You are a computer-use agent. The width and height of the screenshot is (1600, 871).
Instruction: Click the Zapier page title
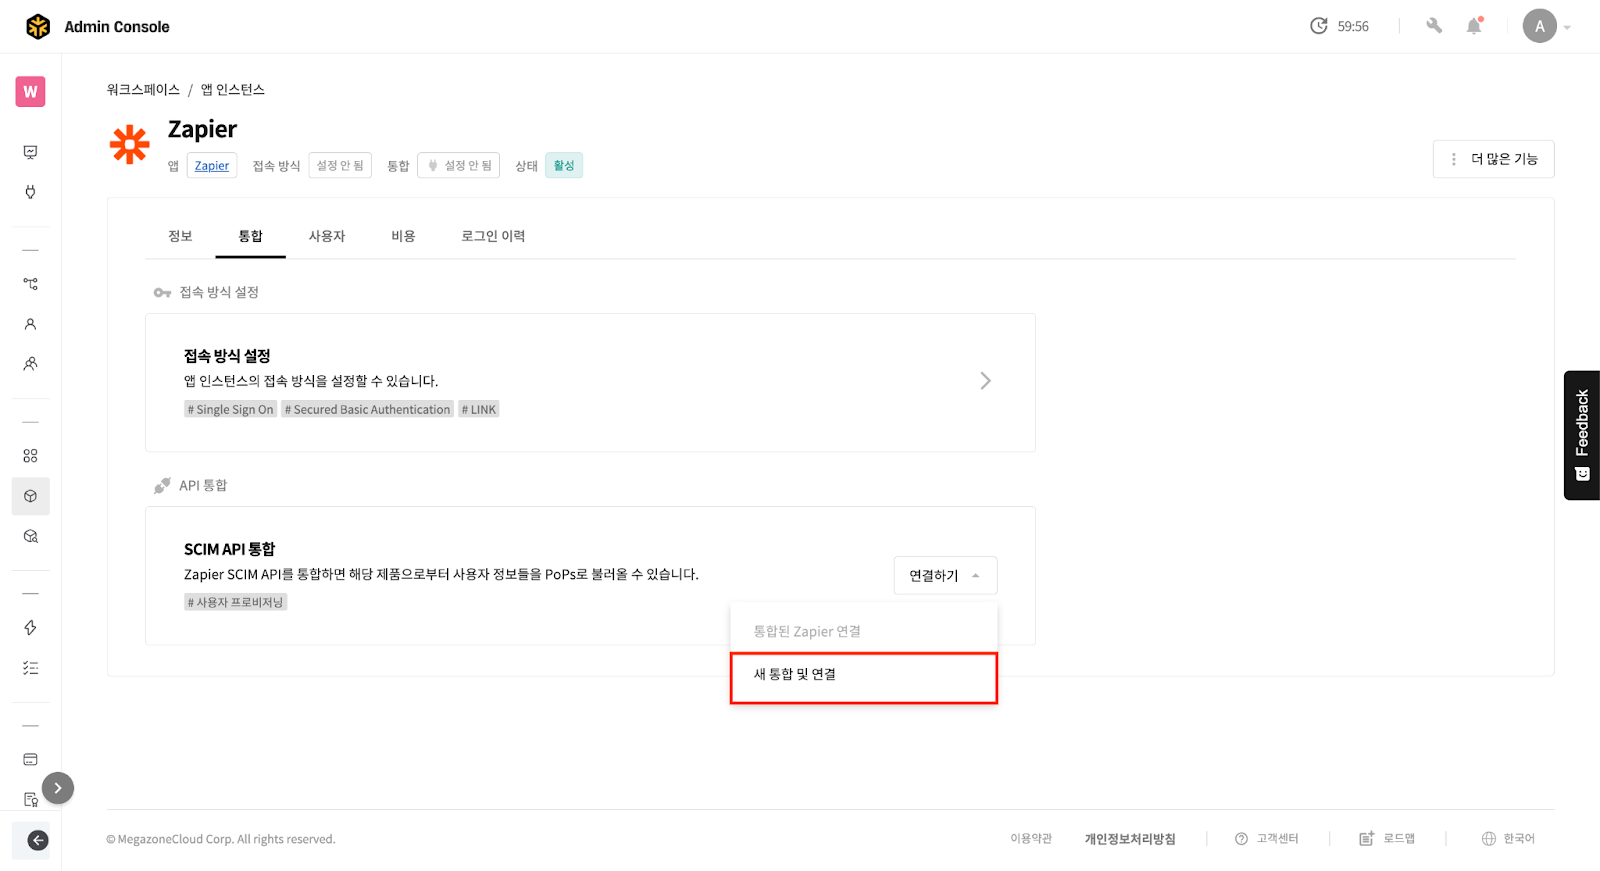tap(202, 129)
